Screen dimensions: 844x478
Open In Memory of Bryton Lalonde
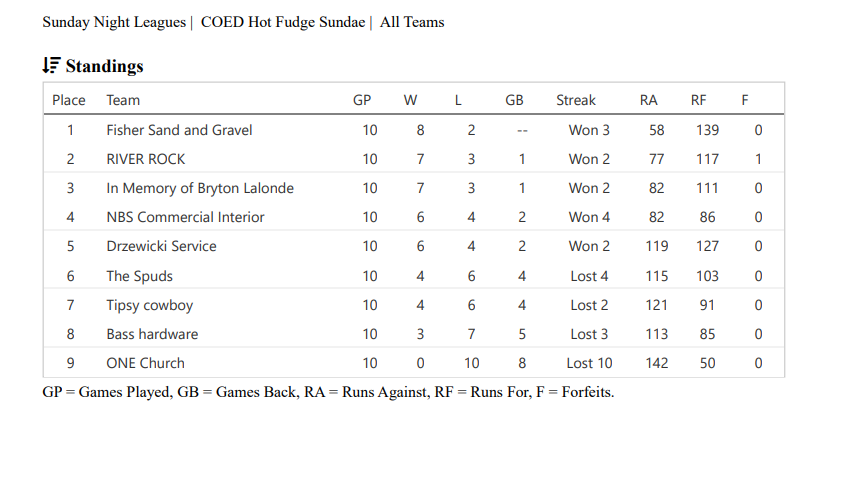[x=200, y=188]
